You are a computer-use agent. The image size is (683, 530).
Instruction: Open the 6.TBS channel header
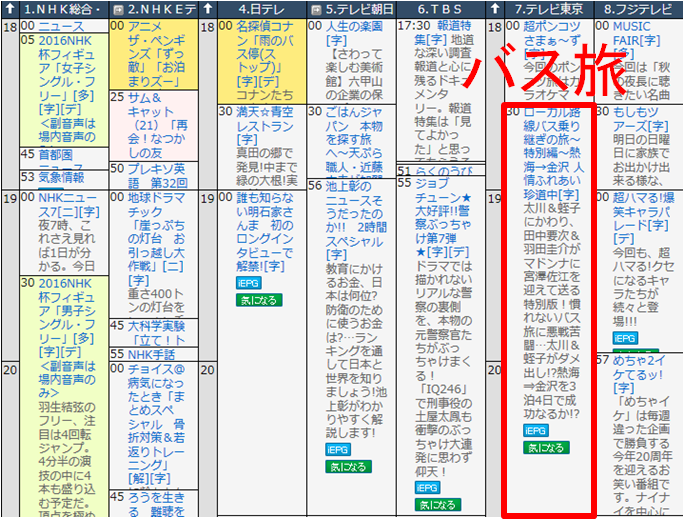[440, 9]
